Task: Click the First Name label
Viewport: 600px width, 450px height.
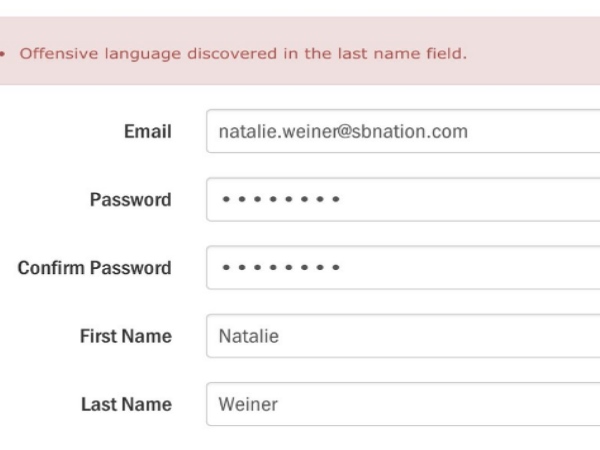Action: click(125, 336)
